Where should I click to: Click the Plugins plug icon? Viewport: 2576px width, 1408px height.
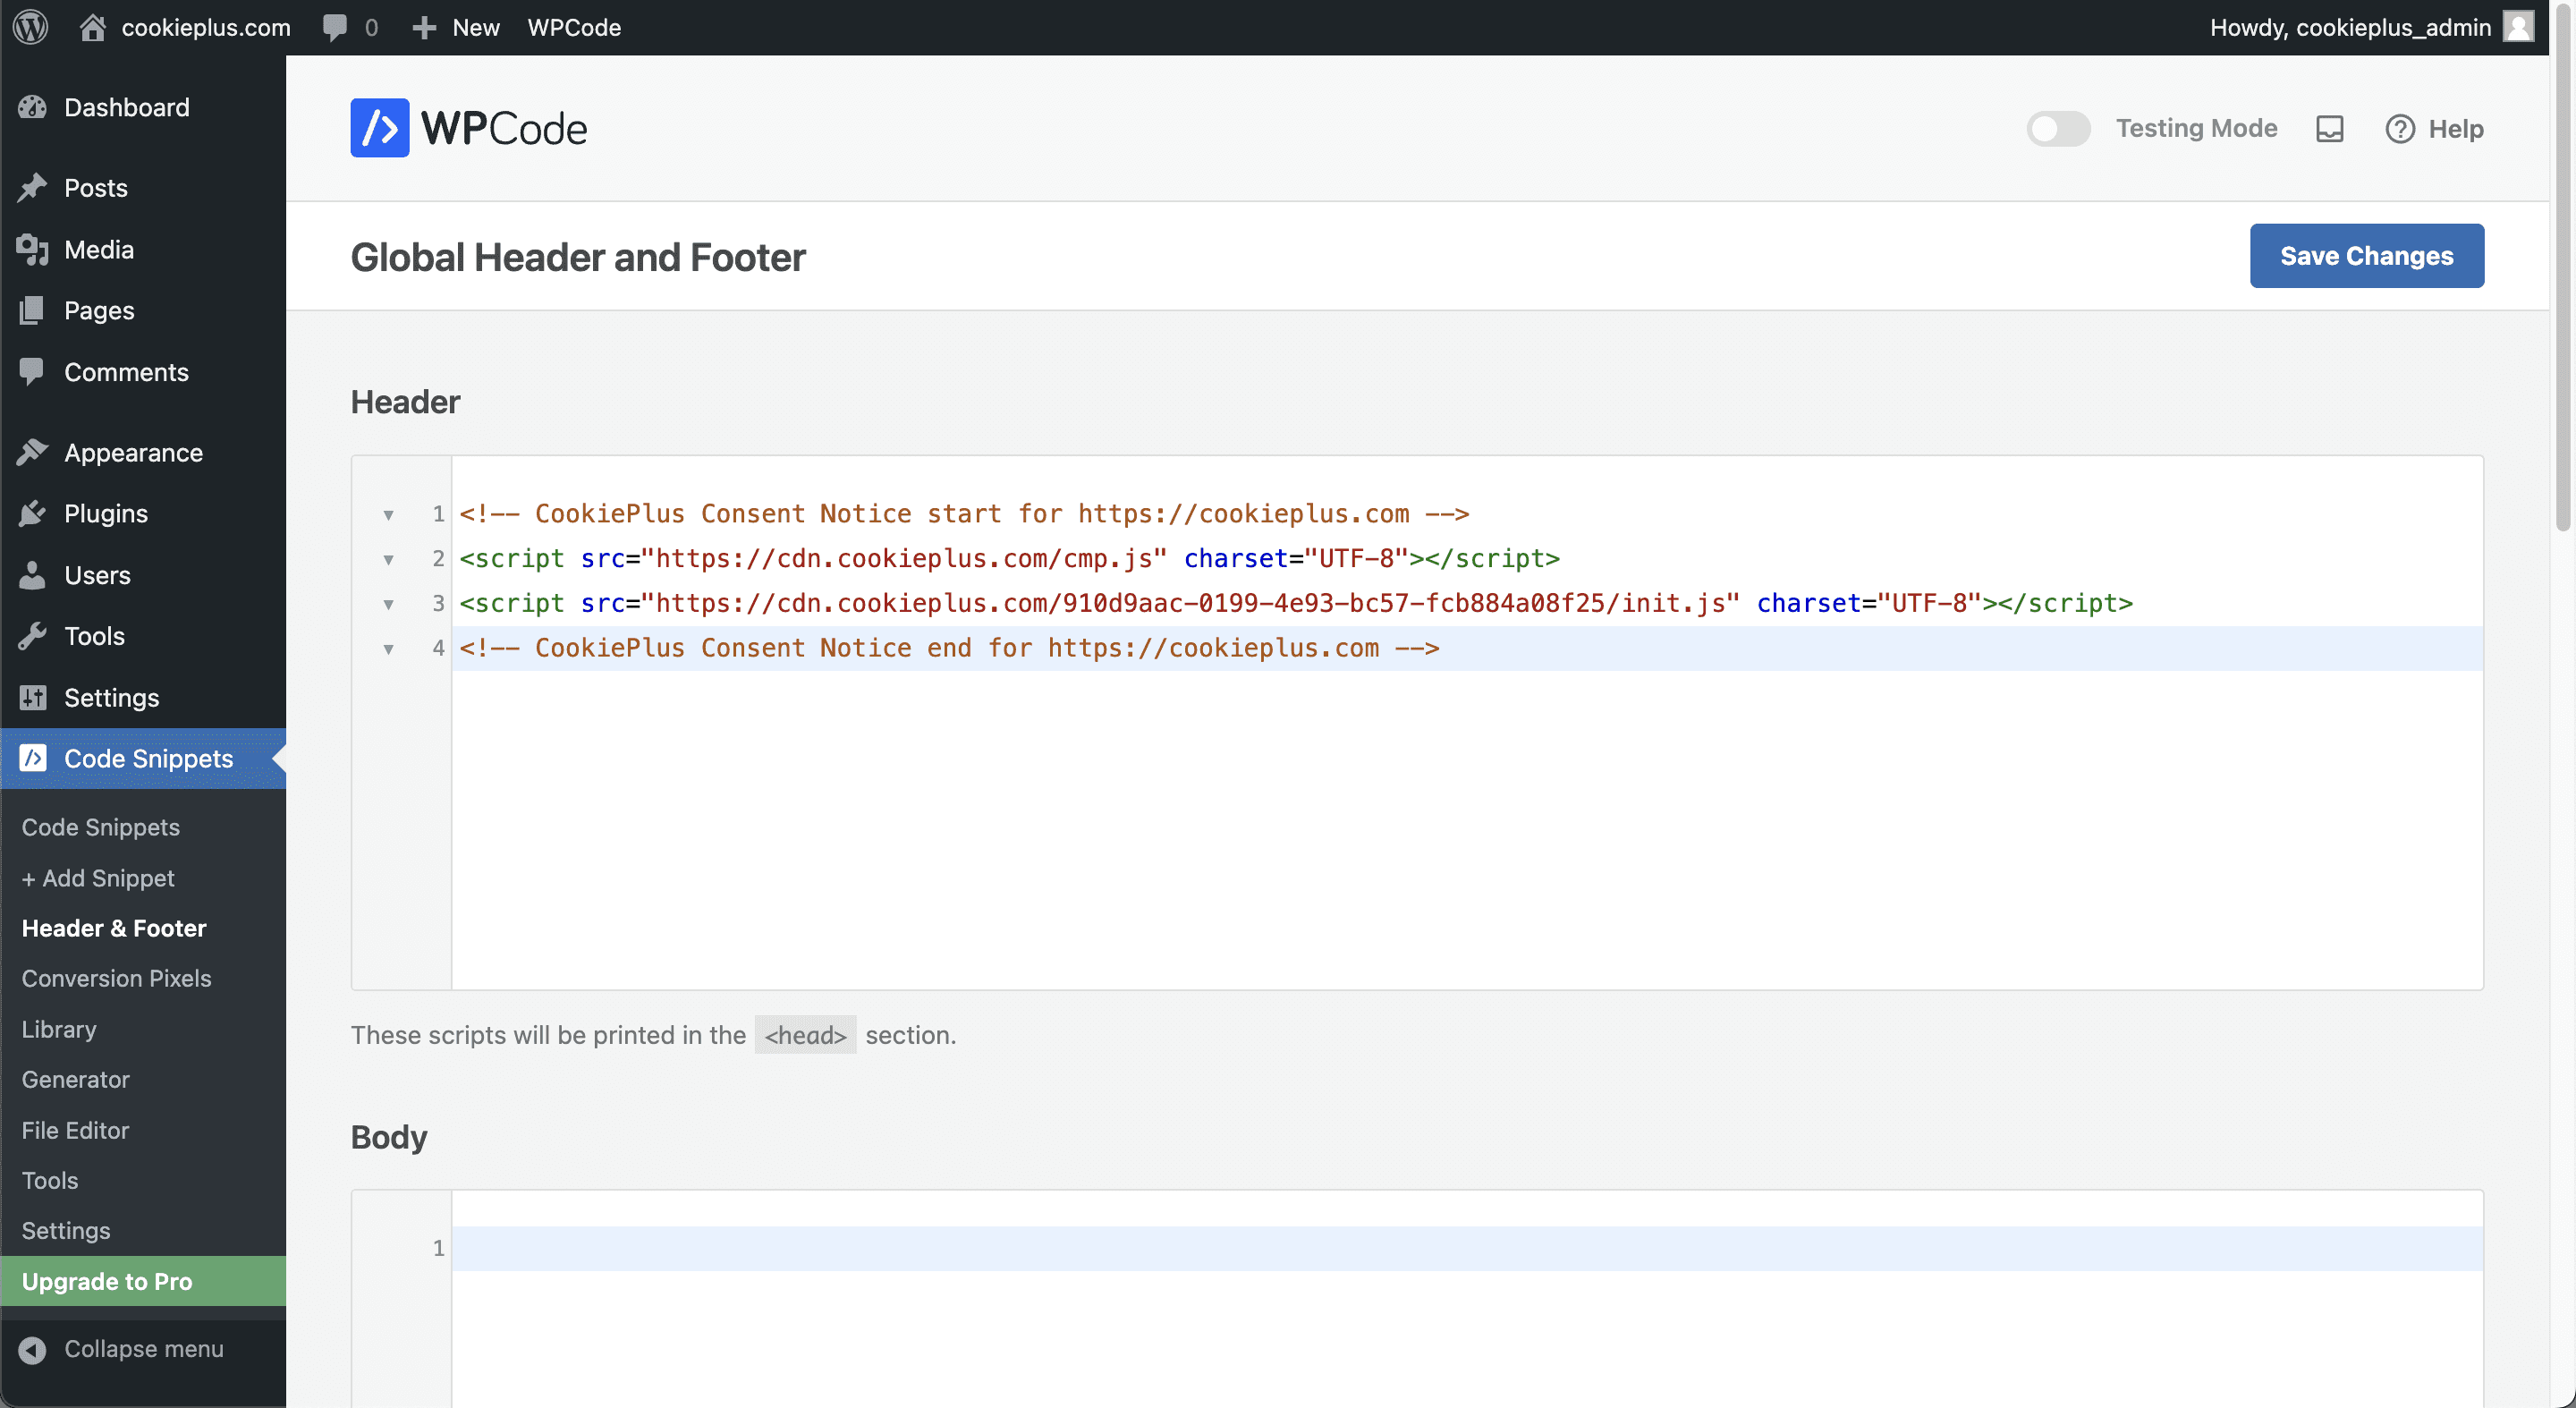[x=32, y=513]
